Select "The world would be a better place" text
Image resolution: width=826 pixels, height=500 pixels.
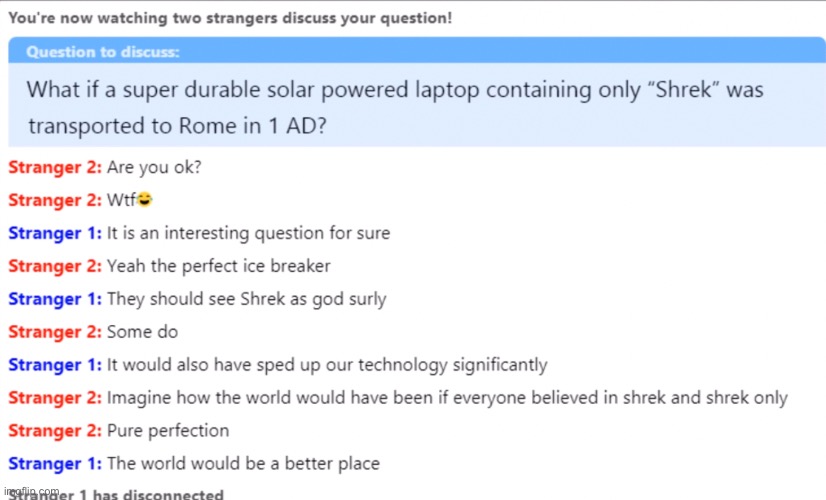pos(243,464)
